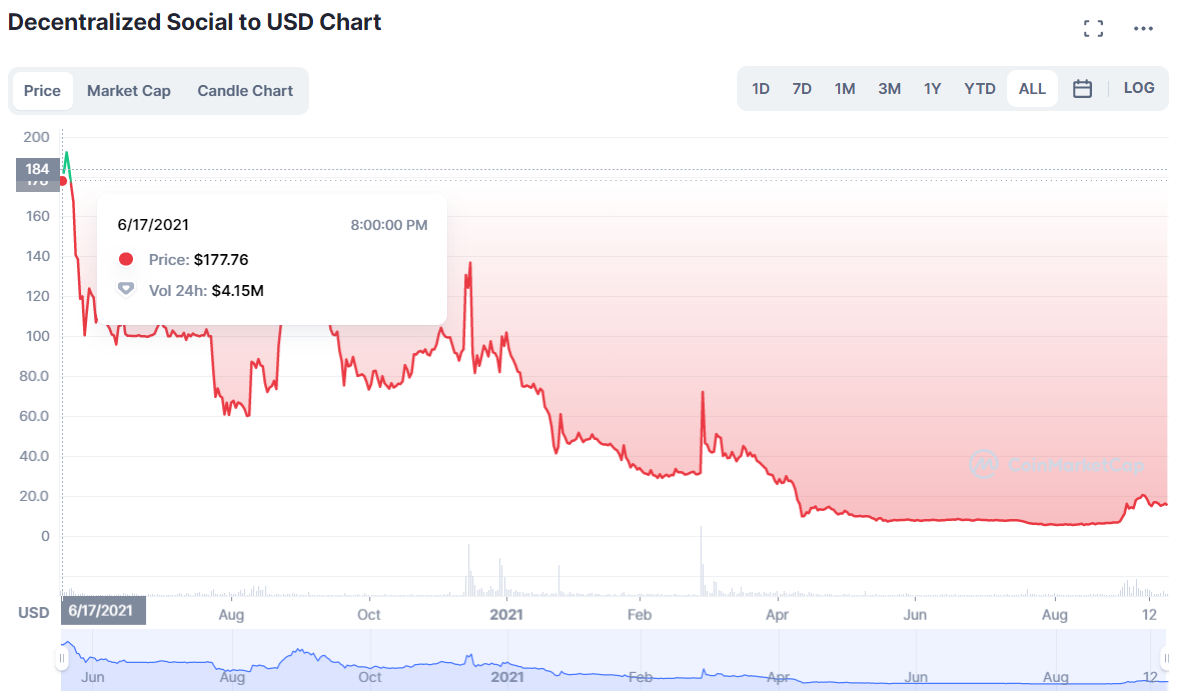Open the three-dot more options menu
The image size is (1183, 697).
(1143, 29)
